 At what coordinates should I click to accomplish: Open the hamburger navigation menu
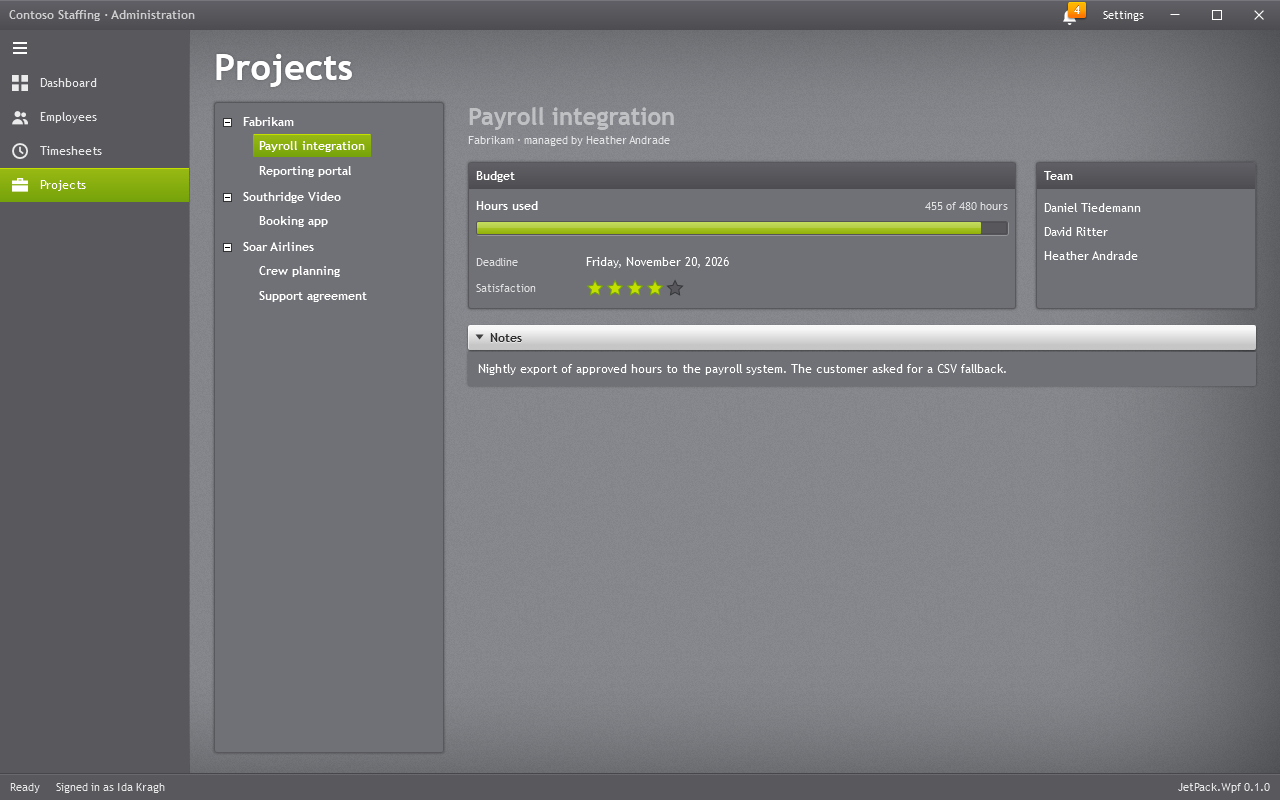(x=20, y=48)
